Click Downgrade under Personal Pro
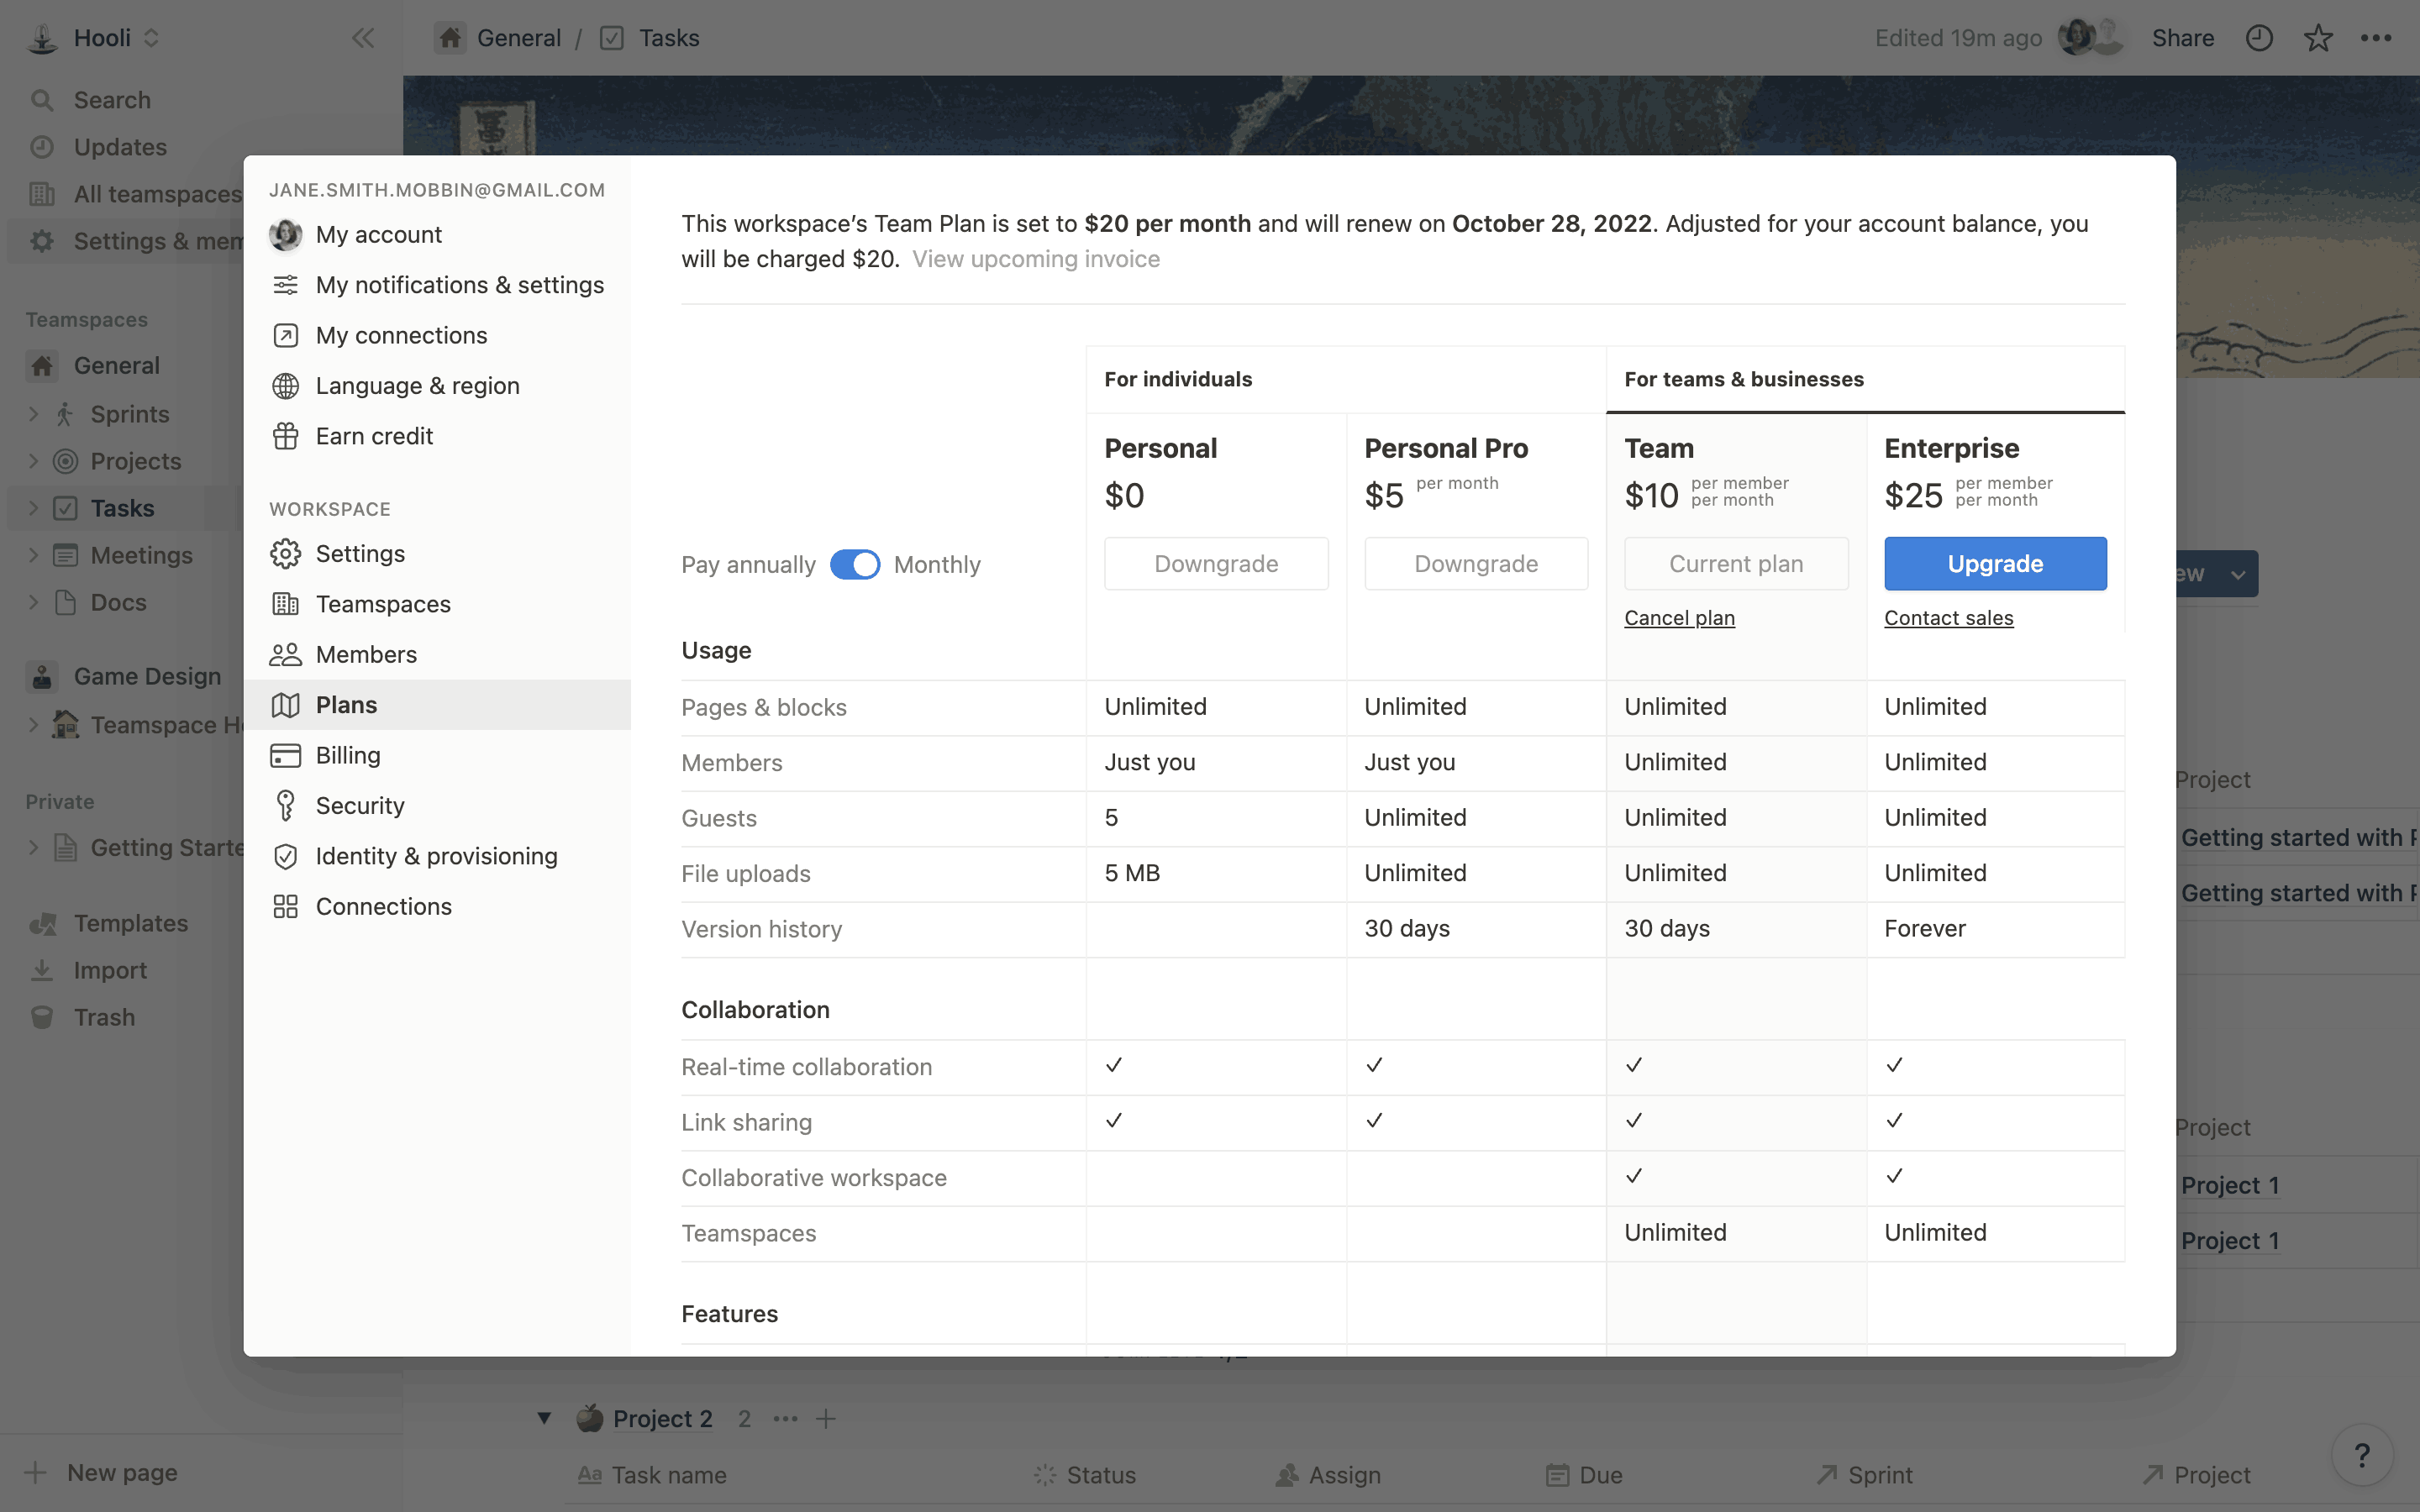This screenshot has width=2420, height=1512. 1475,564
